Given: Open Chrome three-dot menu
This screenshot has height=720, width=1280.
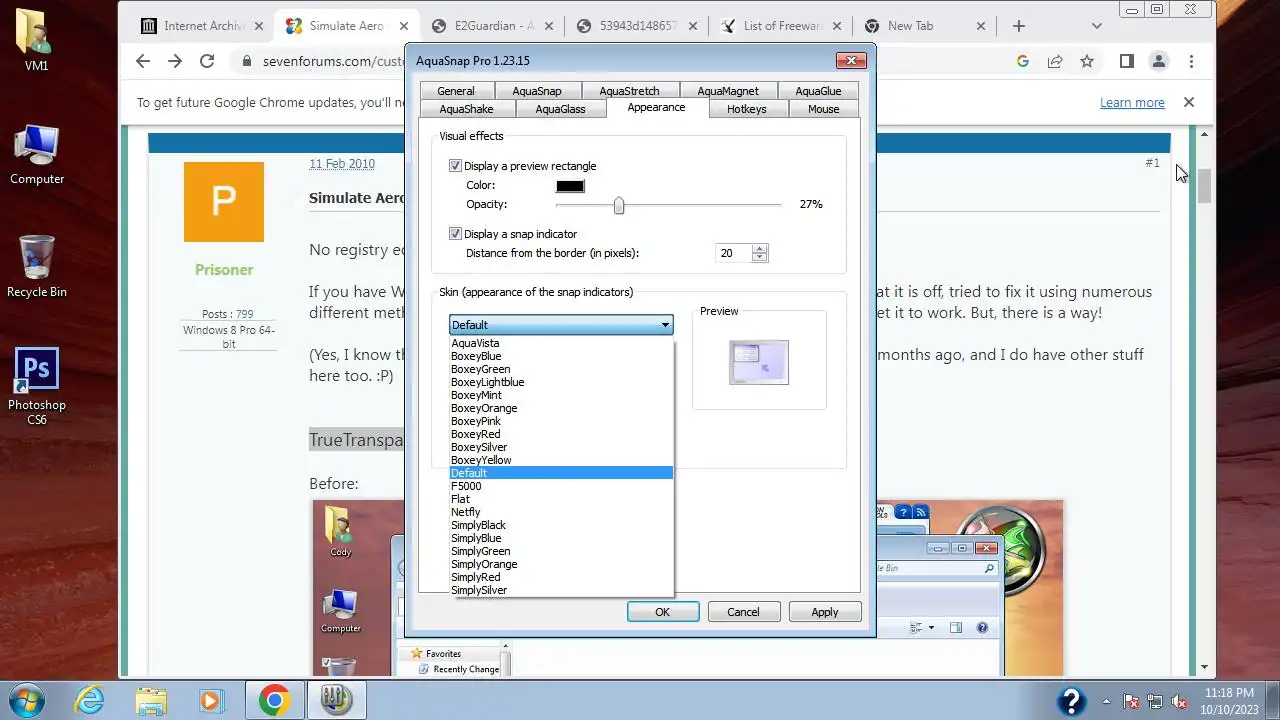Looking at the screenshot, I should (1191, 61).
